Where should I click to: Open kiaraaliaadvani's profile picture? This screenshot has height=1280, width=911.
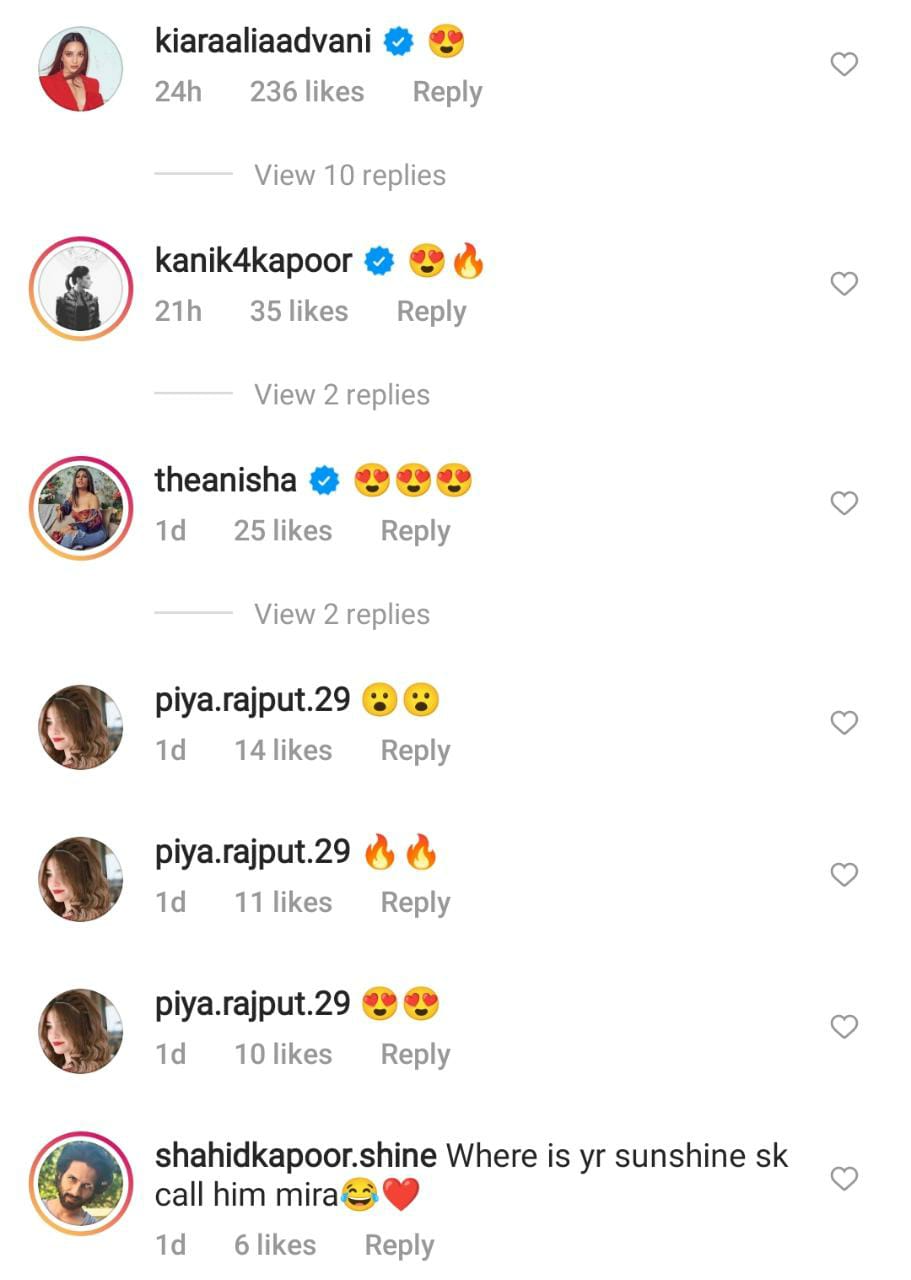(x=80, y=69)
